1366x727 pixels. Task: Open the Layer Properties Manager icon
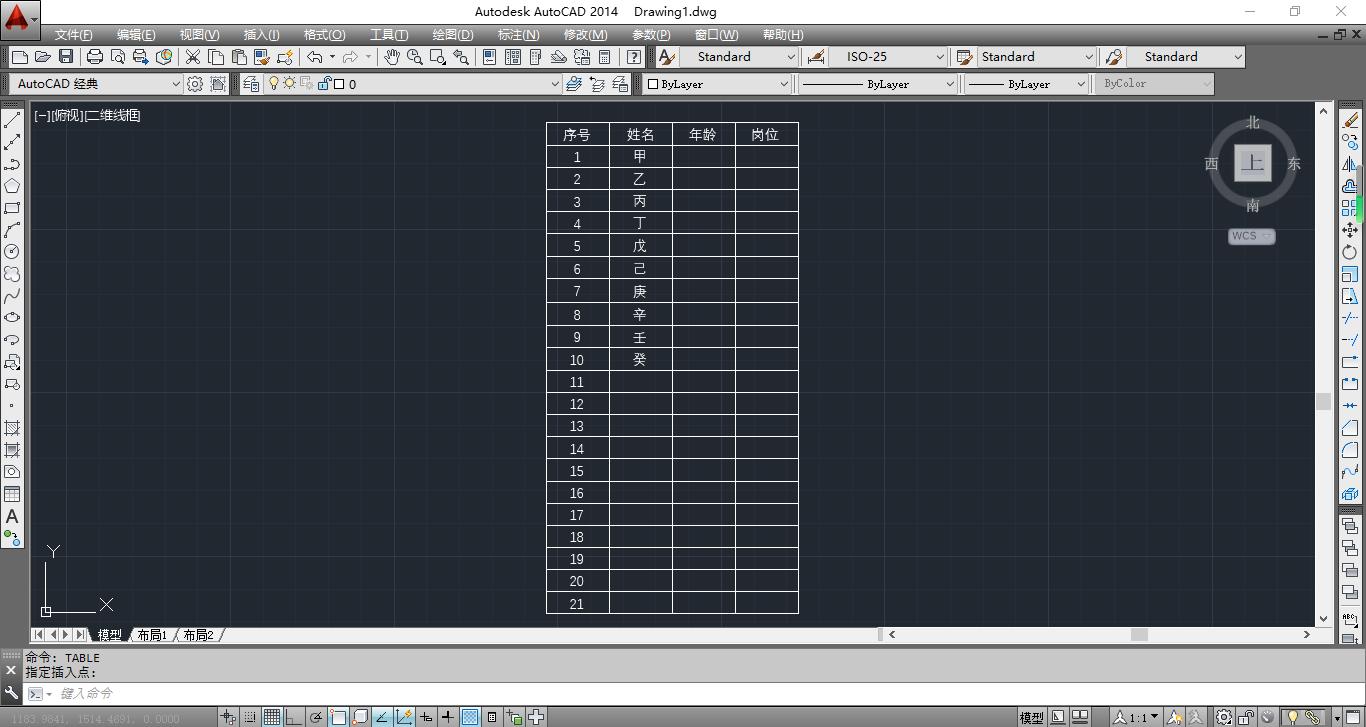251,84
